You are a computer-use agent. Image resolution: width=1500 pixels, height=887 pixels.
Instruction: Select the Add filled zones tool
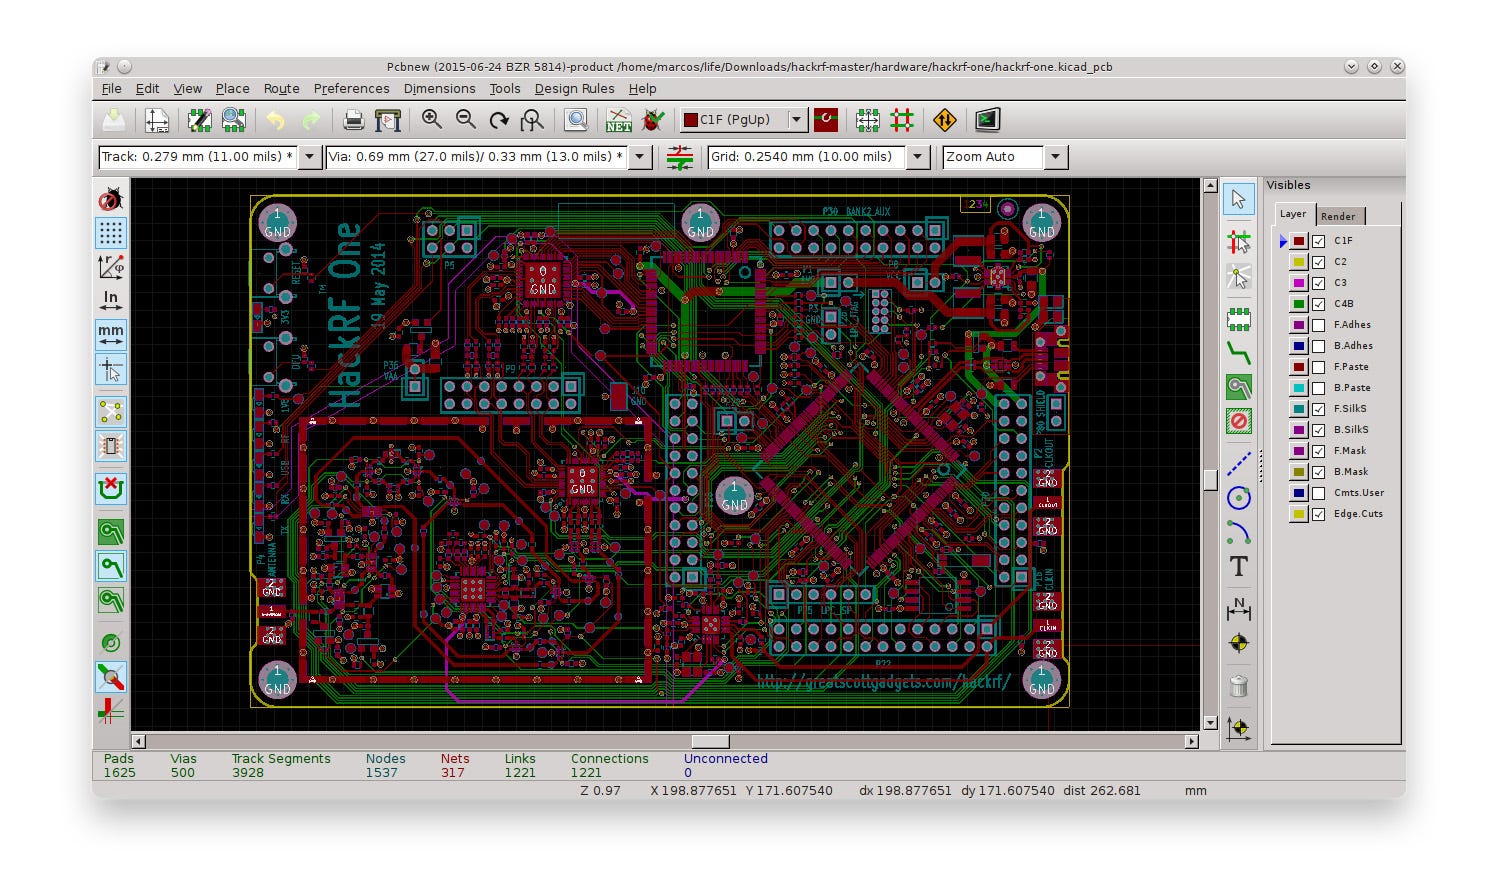1239,387
